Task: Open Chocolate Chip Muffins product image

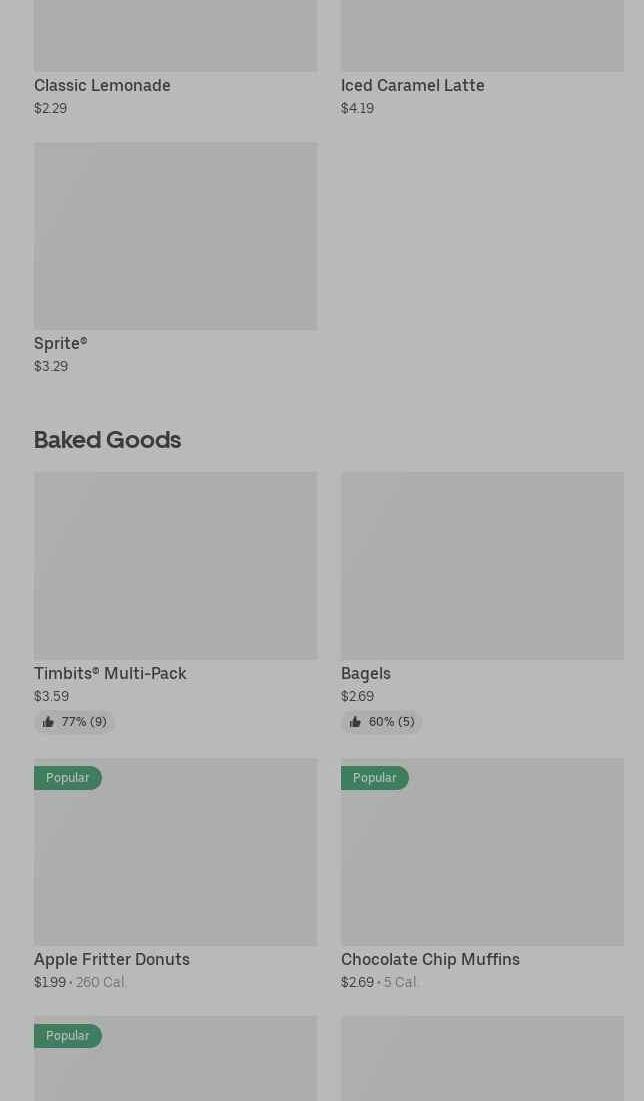Action: tap(482, 860)
